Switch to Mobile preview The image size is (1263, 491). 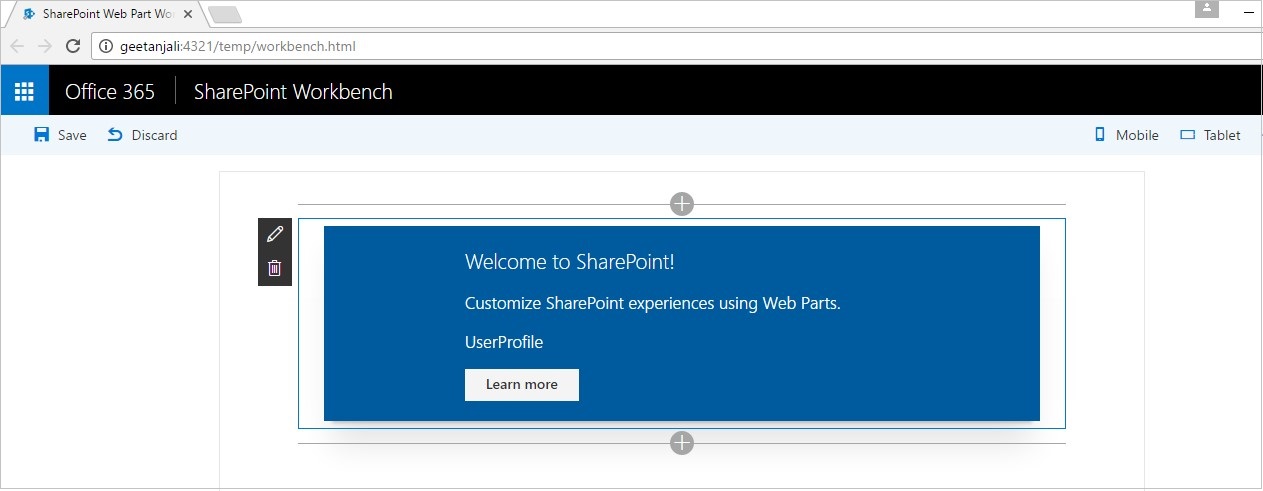[1126, 135]
